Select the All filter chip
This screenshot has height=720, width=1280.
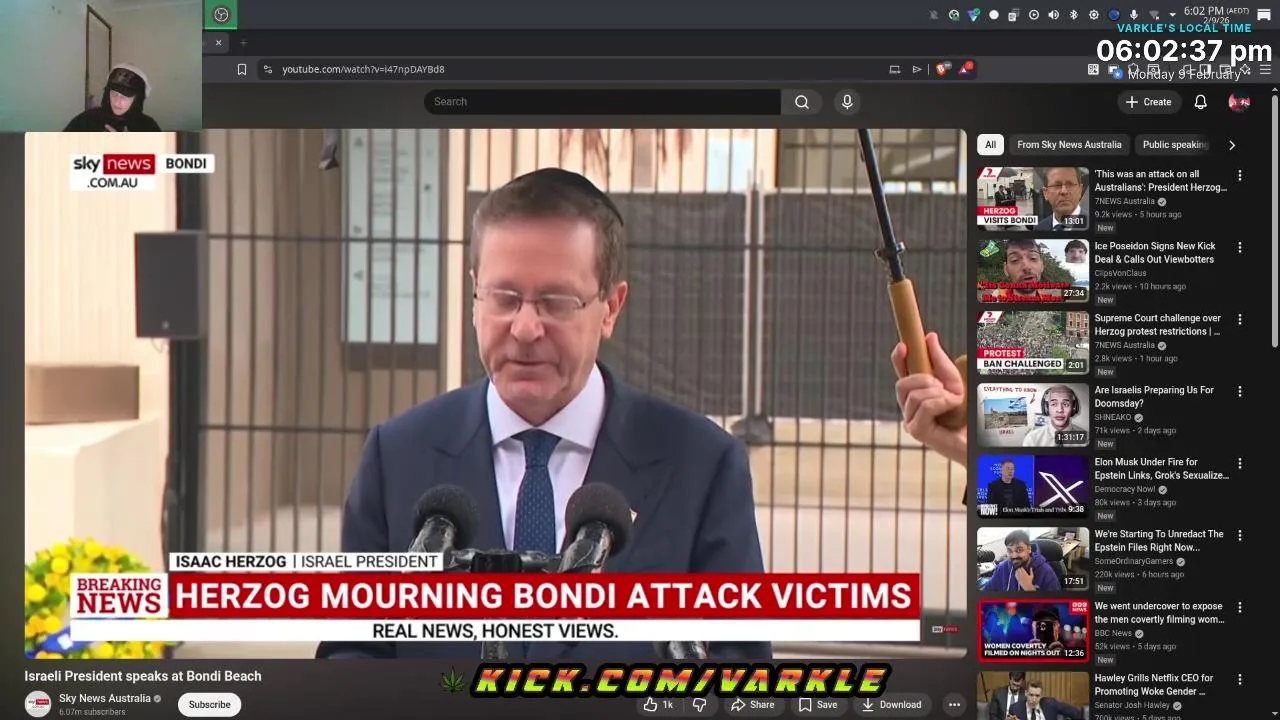[x=990, y=145]
